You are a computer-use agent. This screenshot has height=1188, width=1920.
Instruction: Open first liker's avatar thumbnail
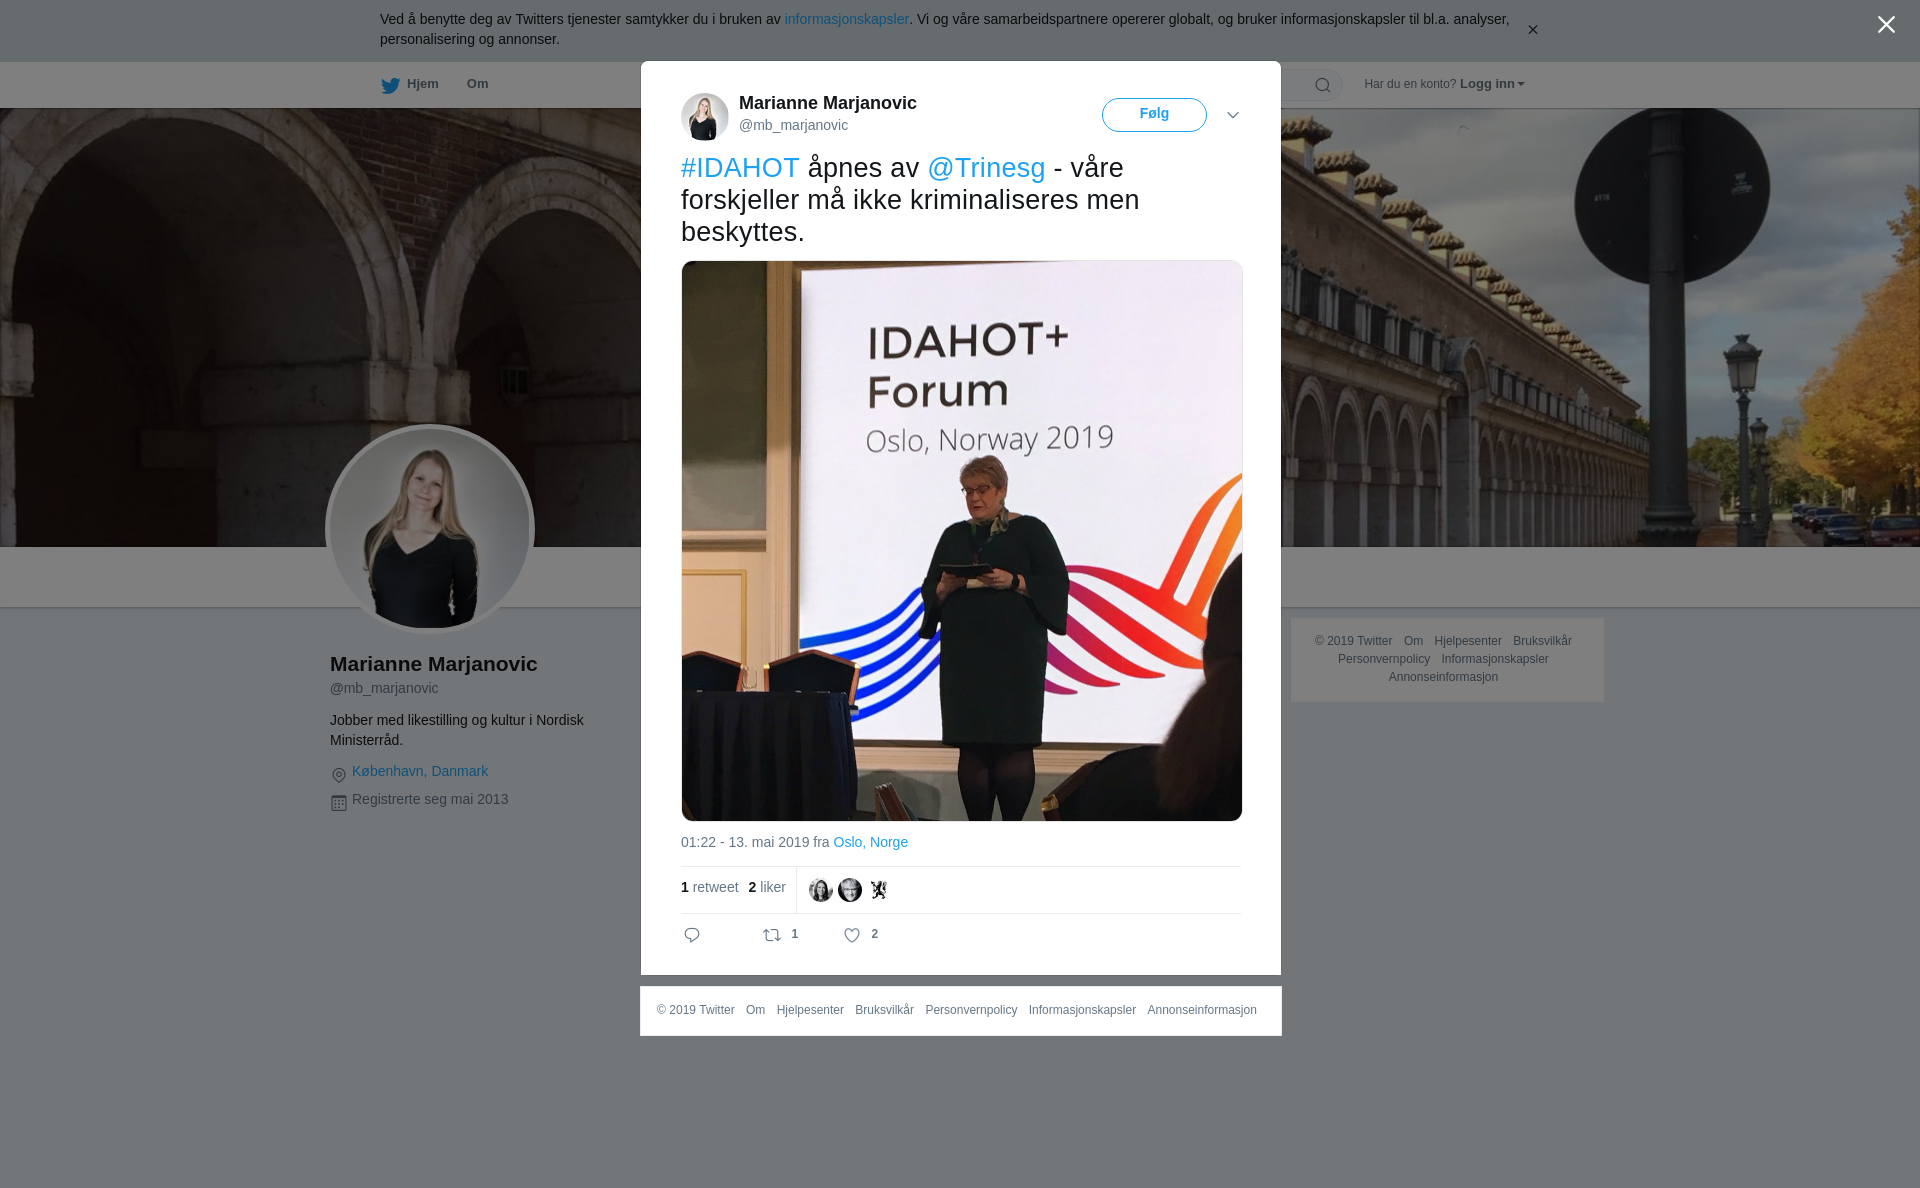[x=821, y=890]
